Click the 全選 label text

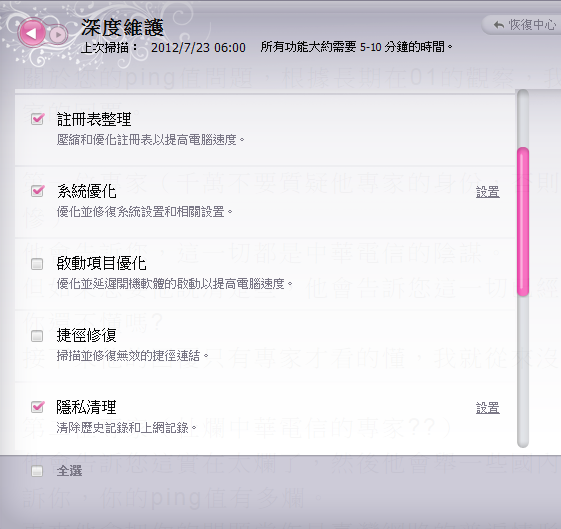69,471
